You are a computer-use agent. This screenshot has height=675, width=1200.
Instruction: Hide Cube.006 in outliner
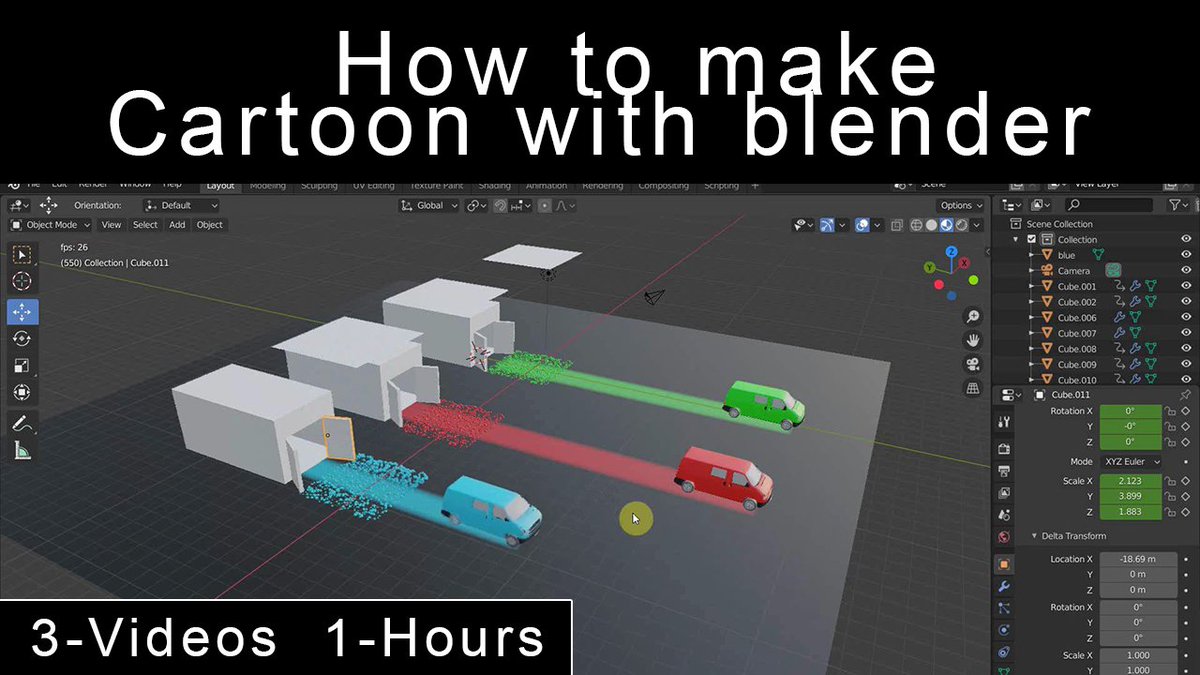pos(1186,318)
